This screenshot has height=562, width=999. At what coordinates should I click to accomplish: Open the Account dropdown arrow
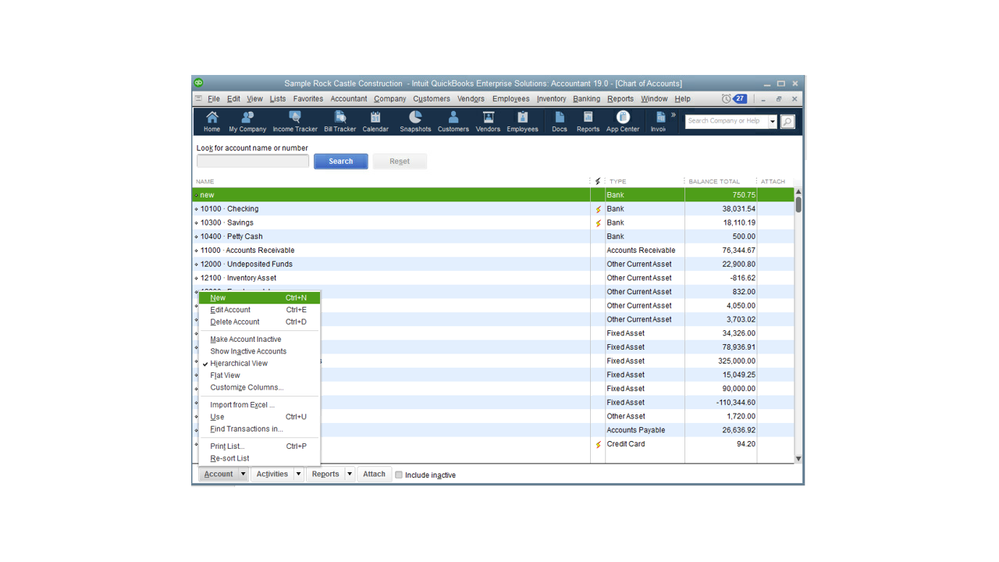click(x=243, y=474)
